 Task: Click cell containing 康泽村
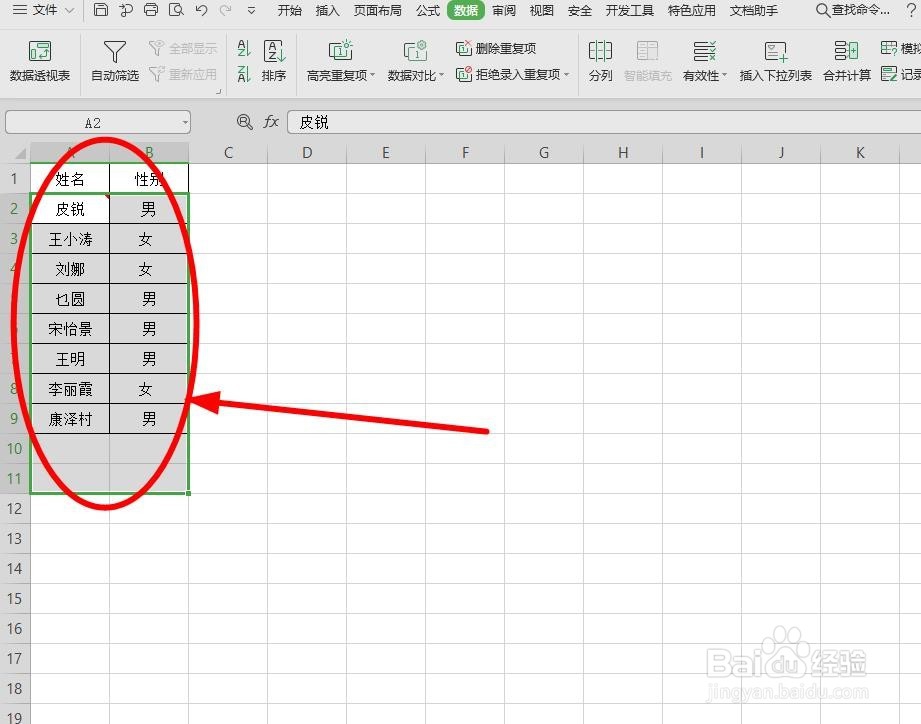(x=70, y=419)
